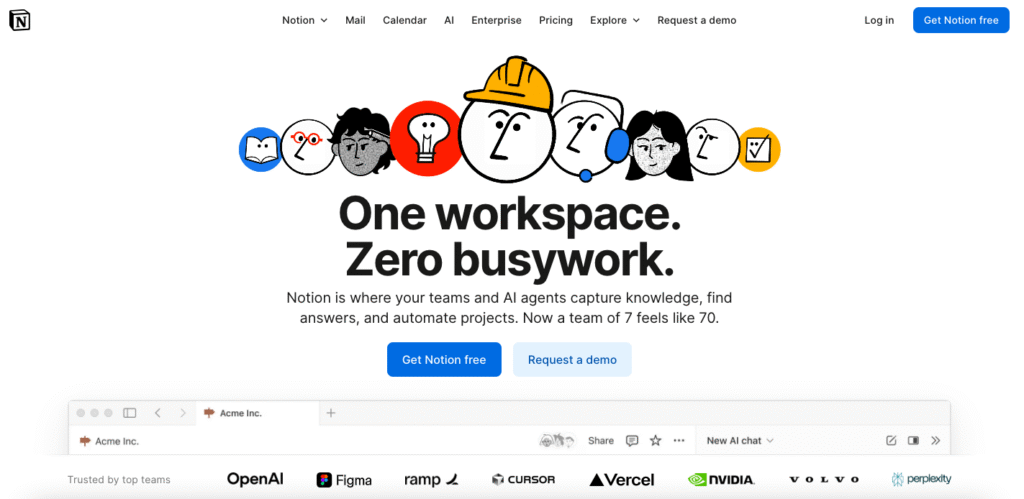
Task: Favorite the page with star icon
Action: (656, 441)
